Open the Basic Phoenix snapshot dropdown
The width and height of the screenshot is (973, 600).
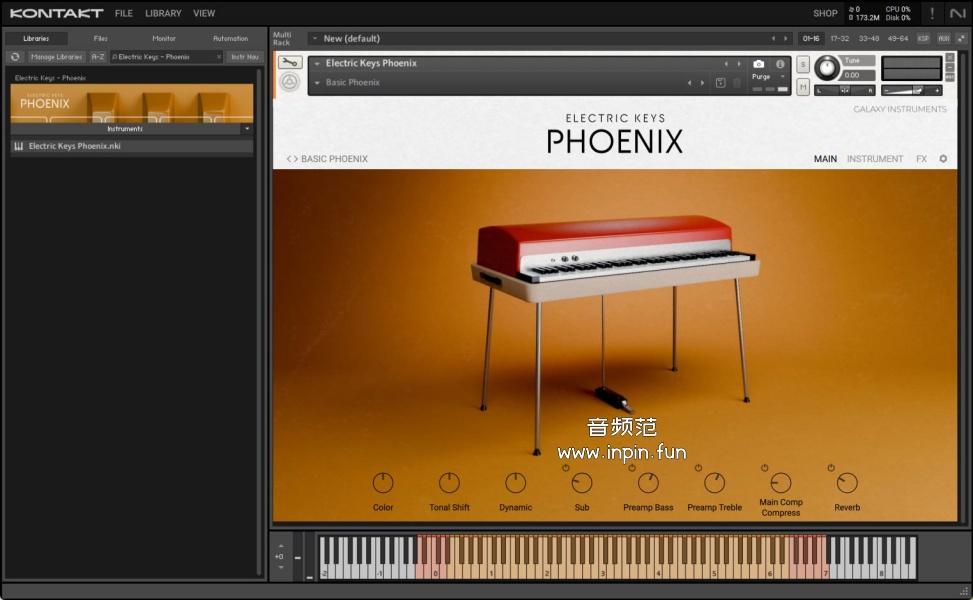pyautogui.click(x=317, y=83)
